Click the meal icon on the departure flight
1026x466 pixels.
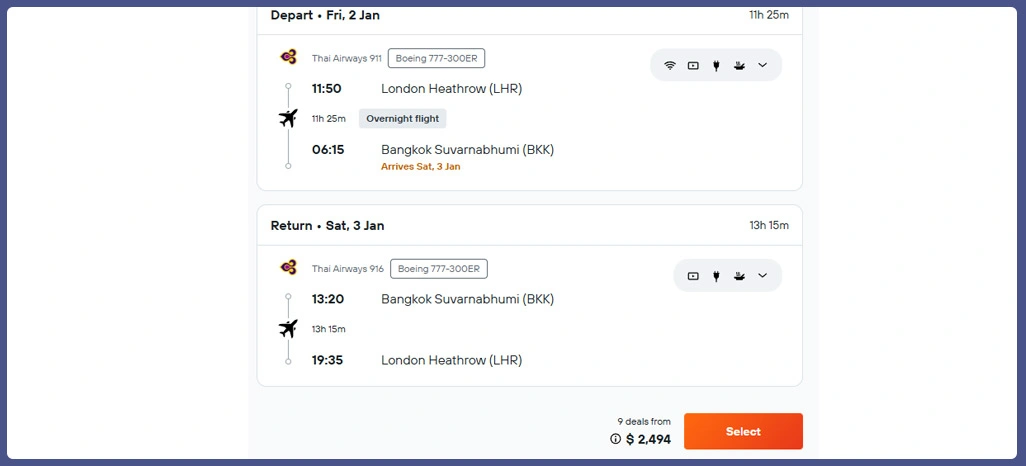(x=739, y=66)
